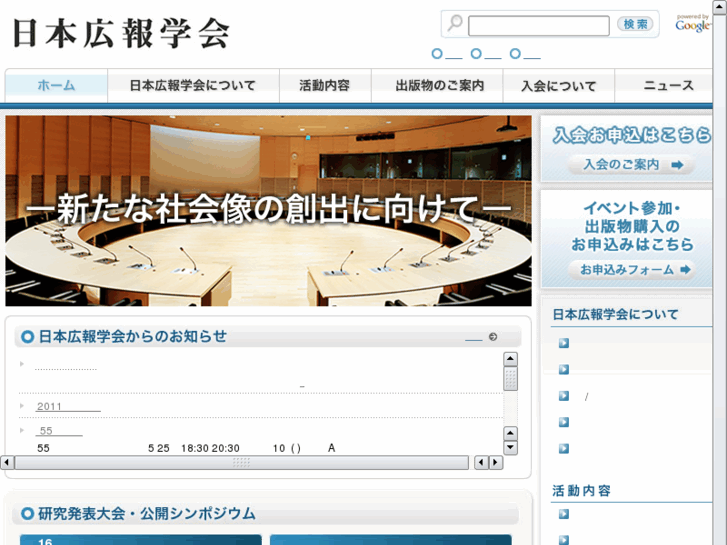The height and width of the screenshot is (545, 727).
Task: Open the 入会について navigation tab
Action: (x=559, y=85)
